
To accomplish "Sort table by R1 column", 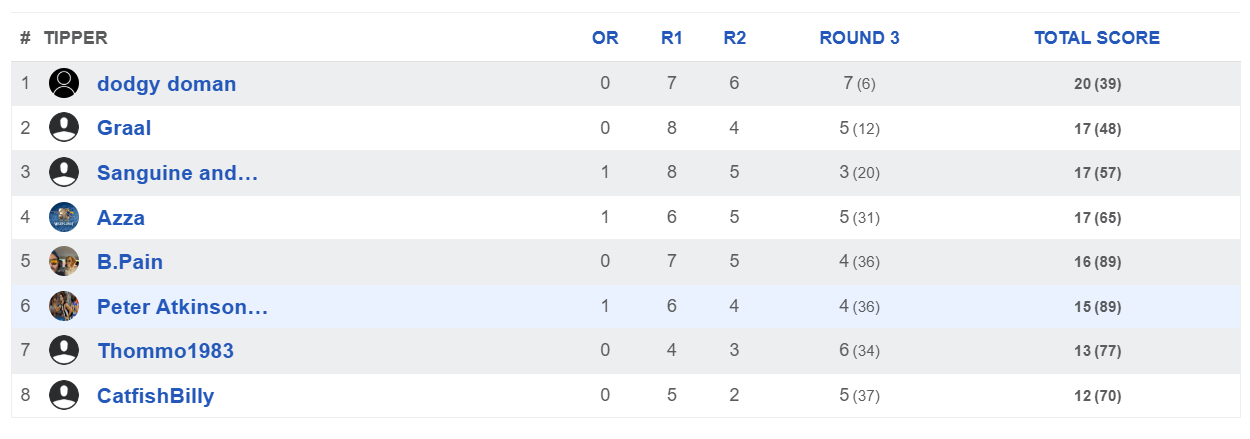I will [671, 38].
